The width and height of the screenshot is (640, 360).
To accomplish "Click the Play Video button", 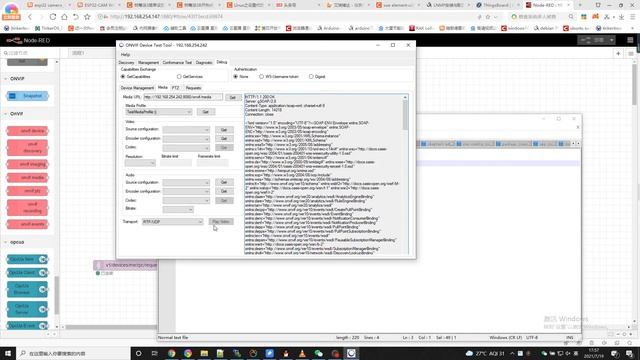I will 221,222.
